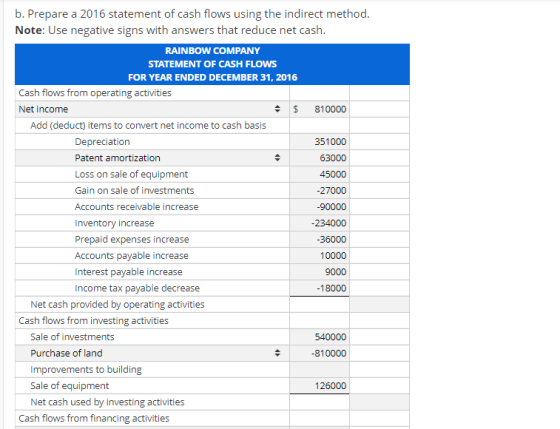560x429 pixels.
Task: Click the Net income amount field 810000
Action: [x=319, y=109]
